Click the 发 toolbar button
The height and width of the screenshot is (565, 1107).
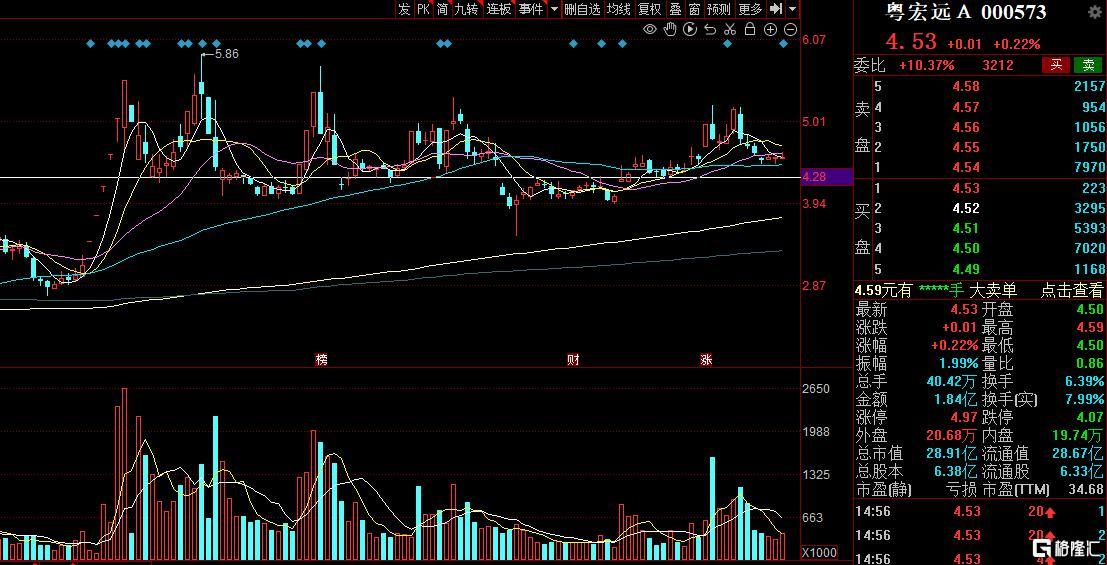(404, 8)
